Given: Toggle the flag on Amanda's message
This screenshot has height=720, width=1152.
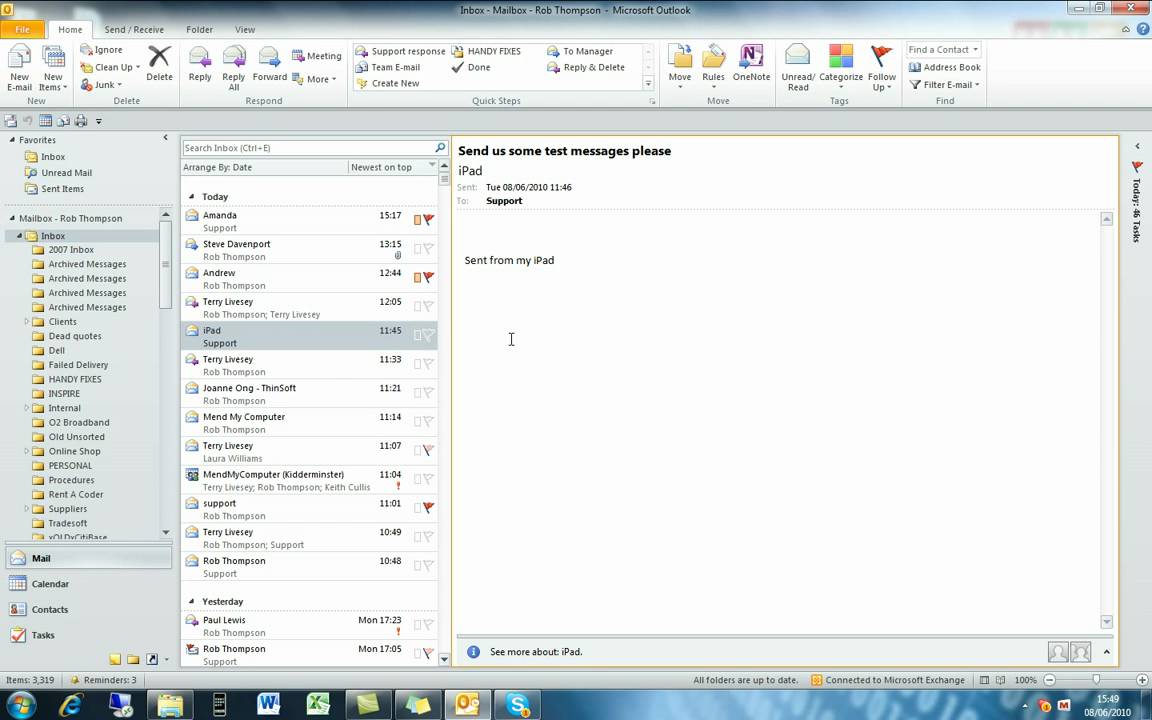Looking at the screenshot, I should pyautogui.click(x=429, y=219).
